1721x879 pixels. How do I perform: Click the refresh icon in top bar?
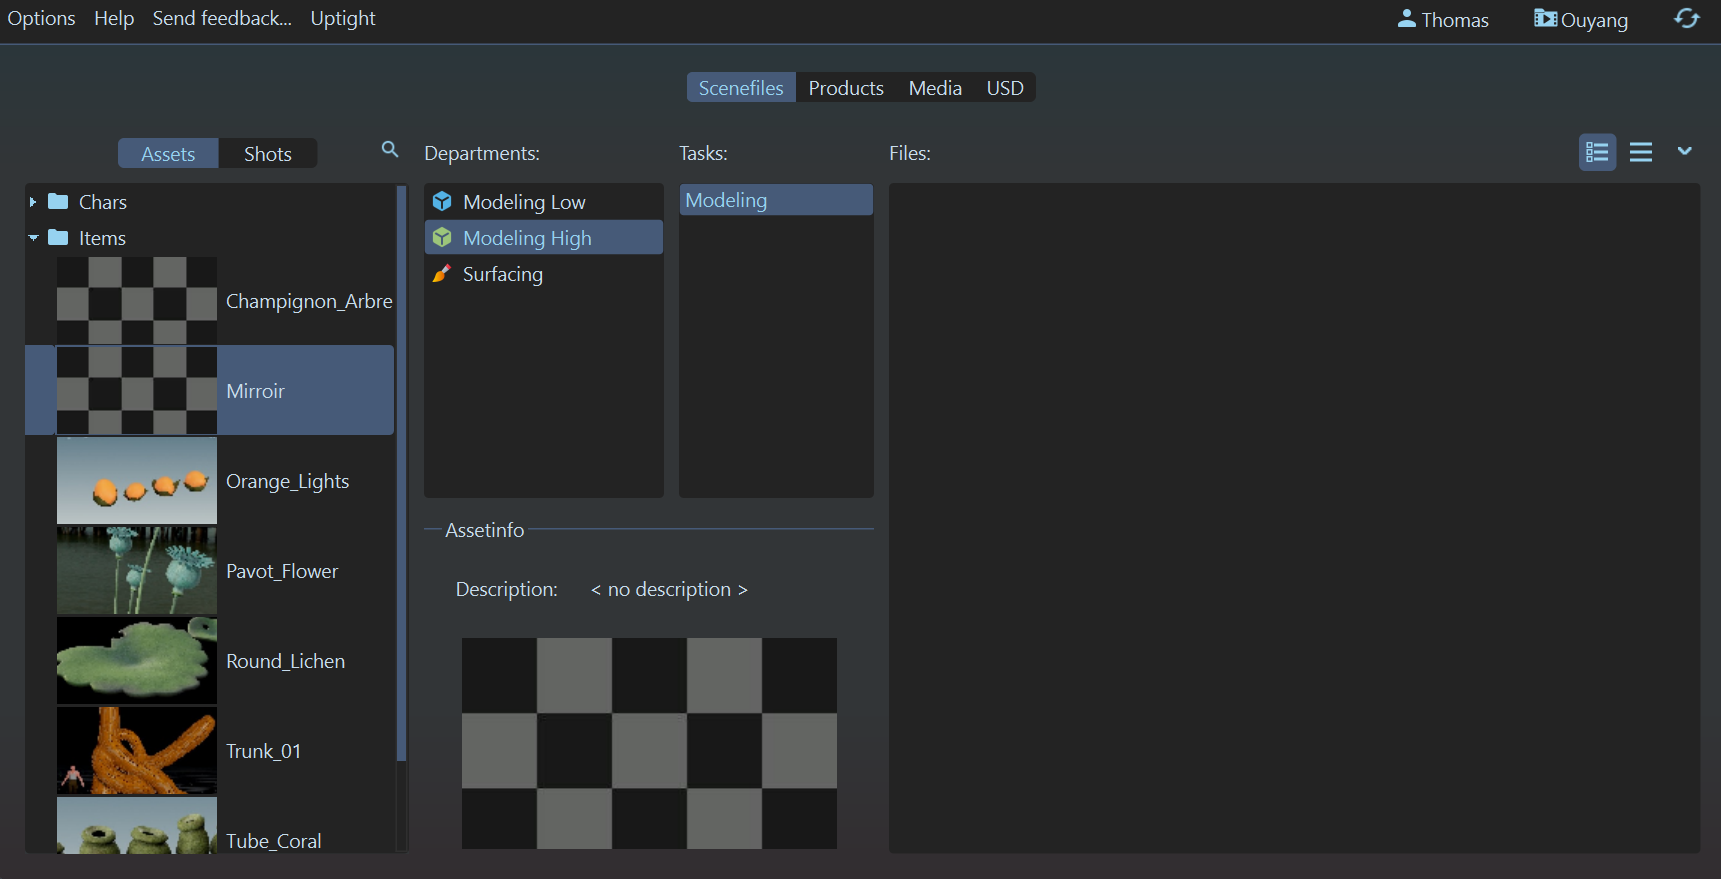[1687, 19]
